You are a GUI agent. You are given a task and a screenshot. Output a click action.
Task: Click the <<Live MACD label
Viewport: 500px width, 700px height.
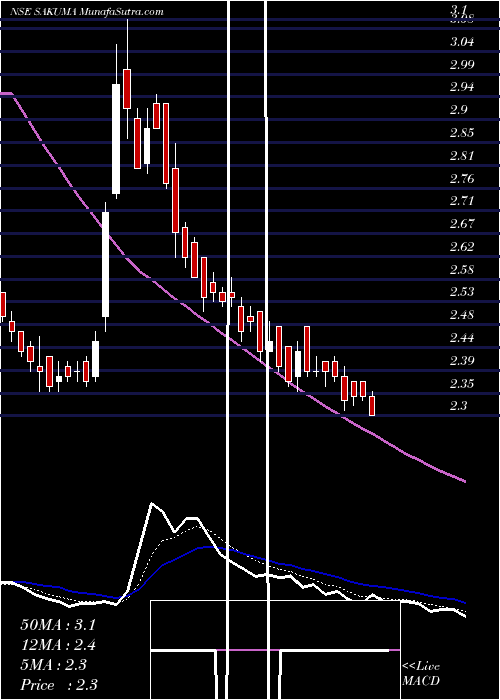tap(421, 674)
